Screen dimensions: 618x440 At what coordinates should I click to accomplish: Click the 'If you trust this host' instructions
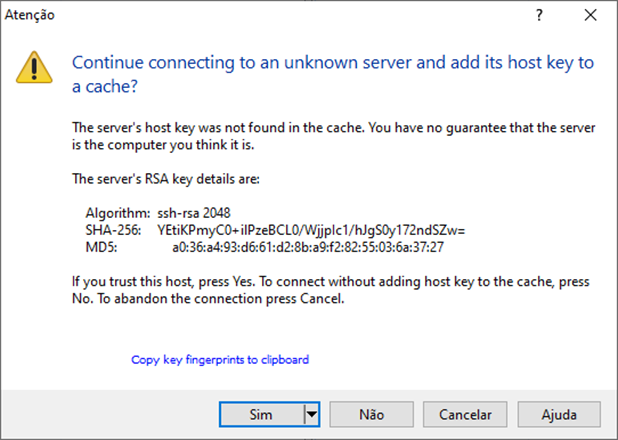click(331, 290)
